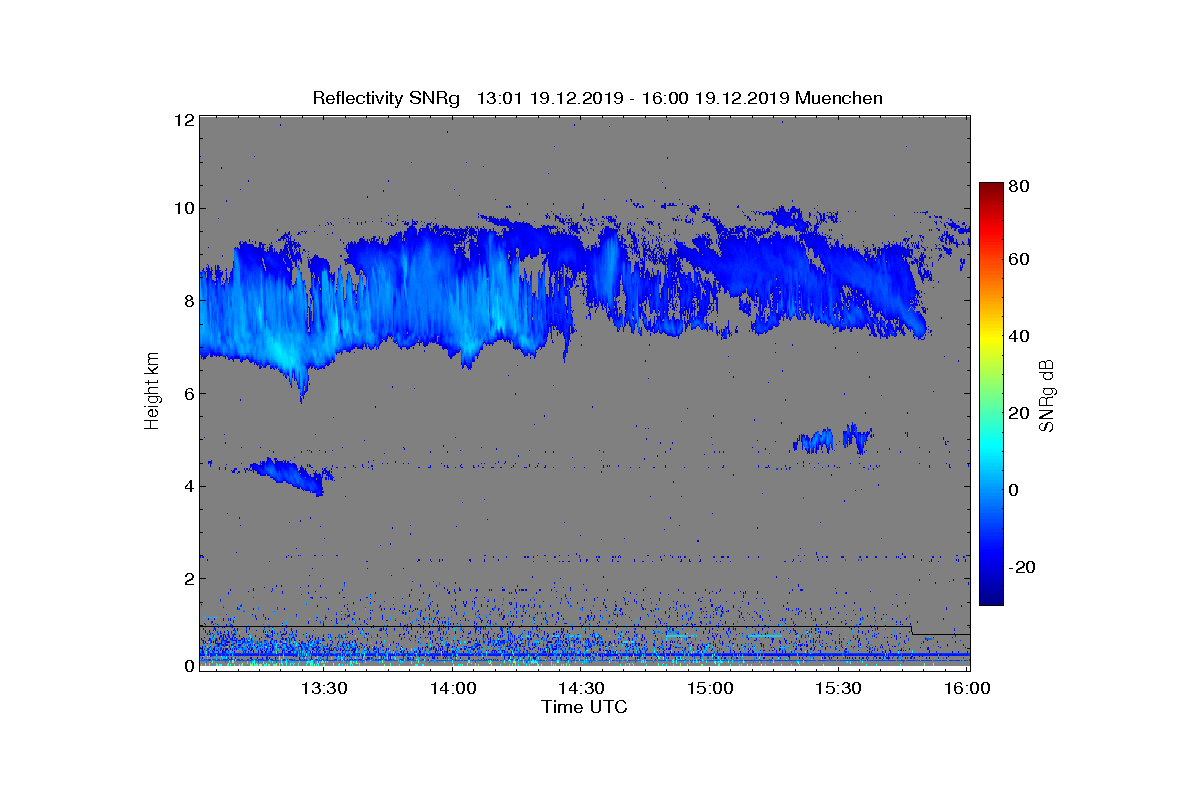Click the plot title 'Reflectivity SNRg'
This screenshot has height=800, width=1200.
(x=386, y=98)
